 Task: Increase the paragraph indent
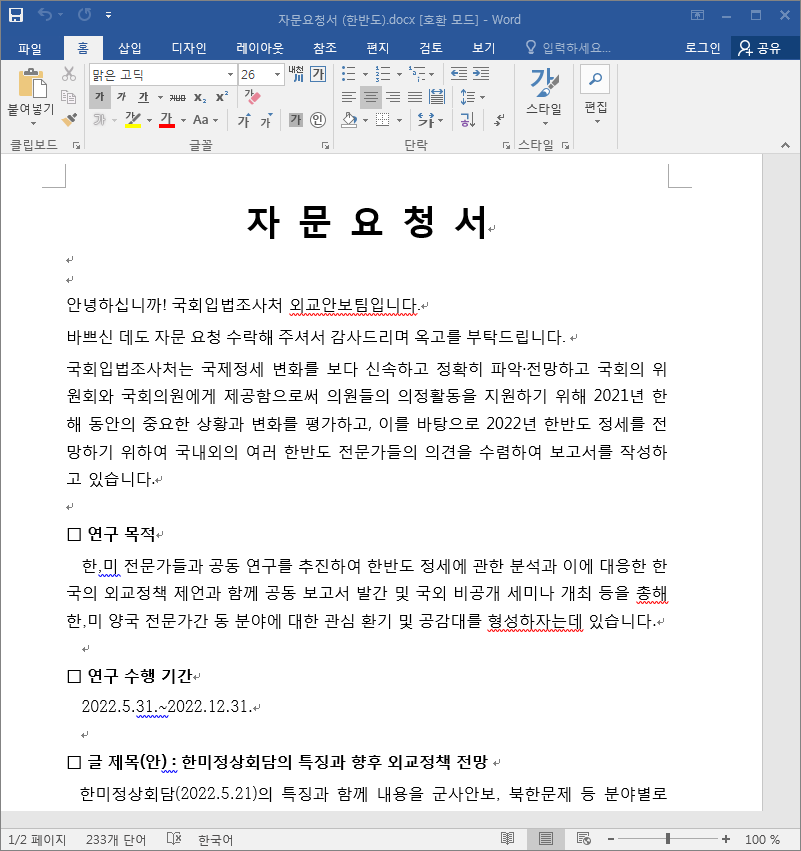[x=481, y=74]
